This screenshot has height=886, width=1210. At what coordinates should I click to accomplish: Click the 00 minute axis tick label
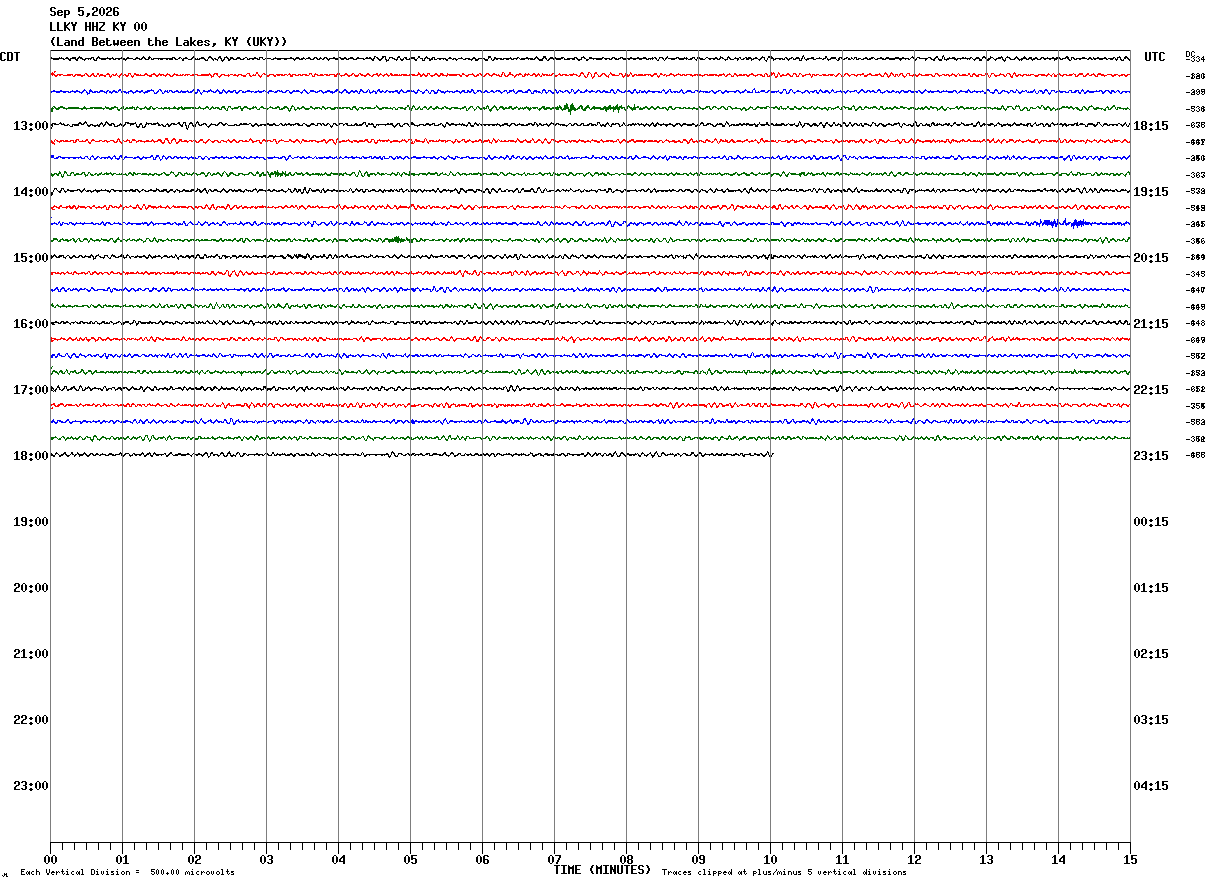pos(50,859)
